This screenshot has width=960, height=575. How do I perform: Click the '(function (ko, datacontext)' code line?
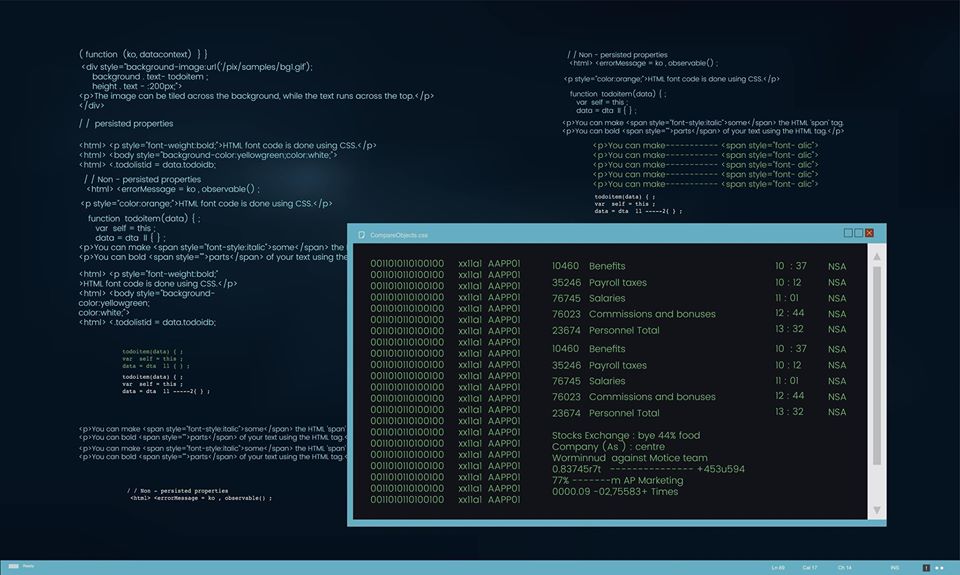(143, 53)
